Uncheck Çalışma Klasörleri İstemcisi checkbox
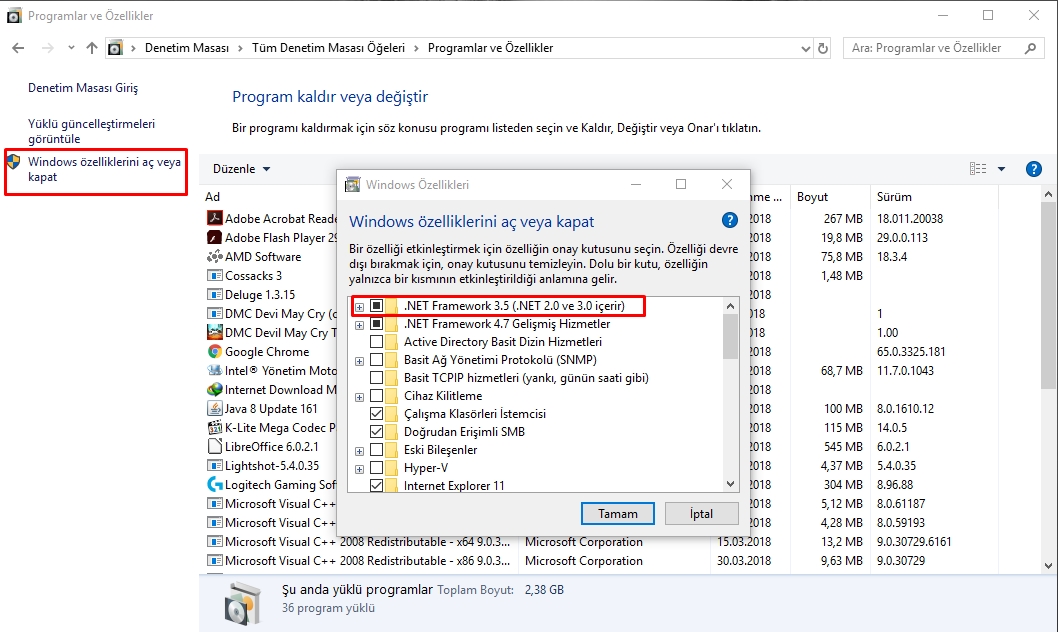 click(x=377, y=413)
